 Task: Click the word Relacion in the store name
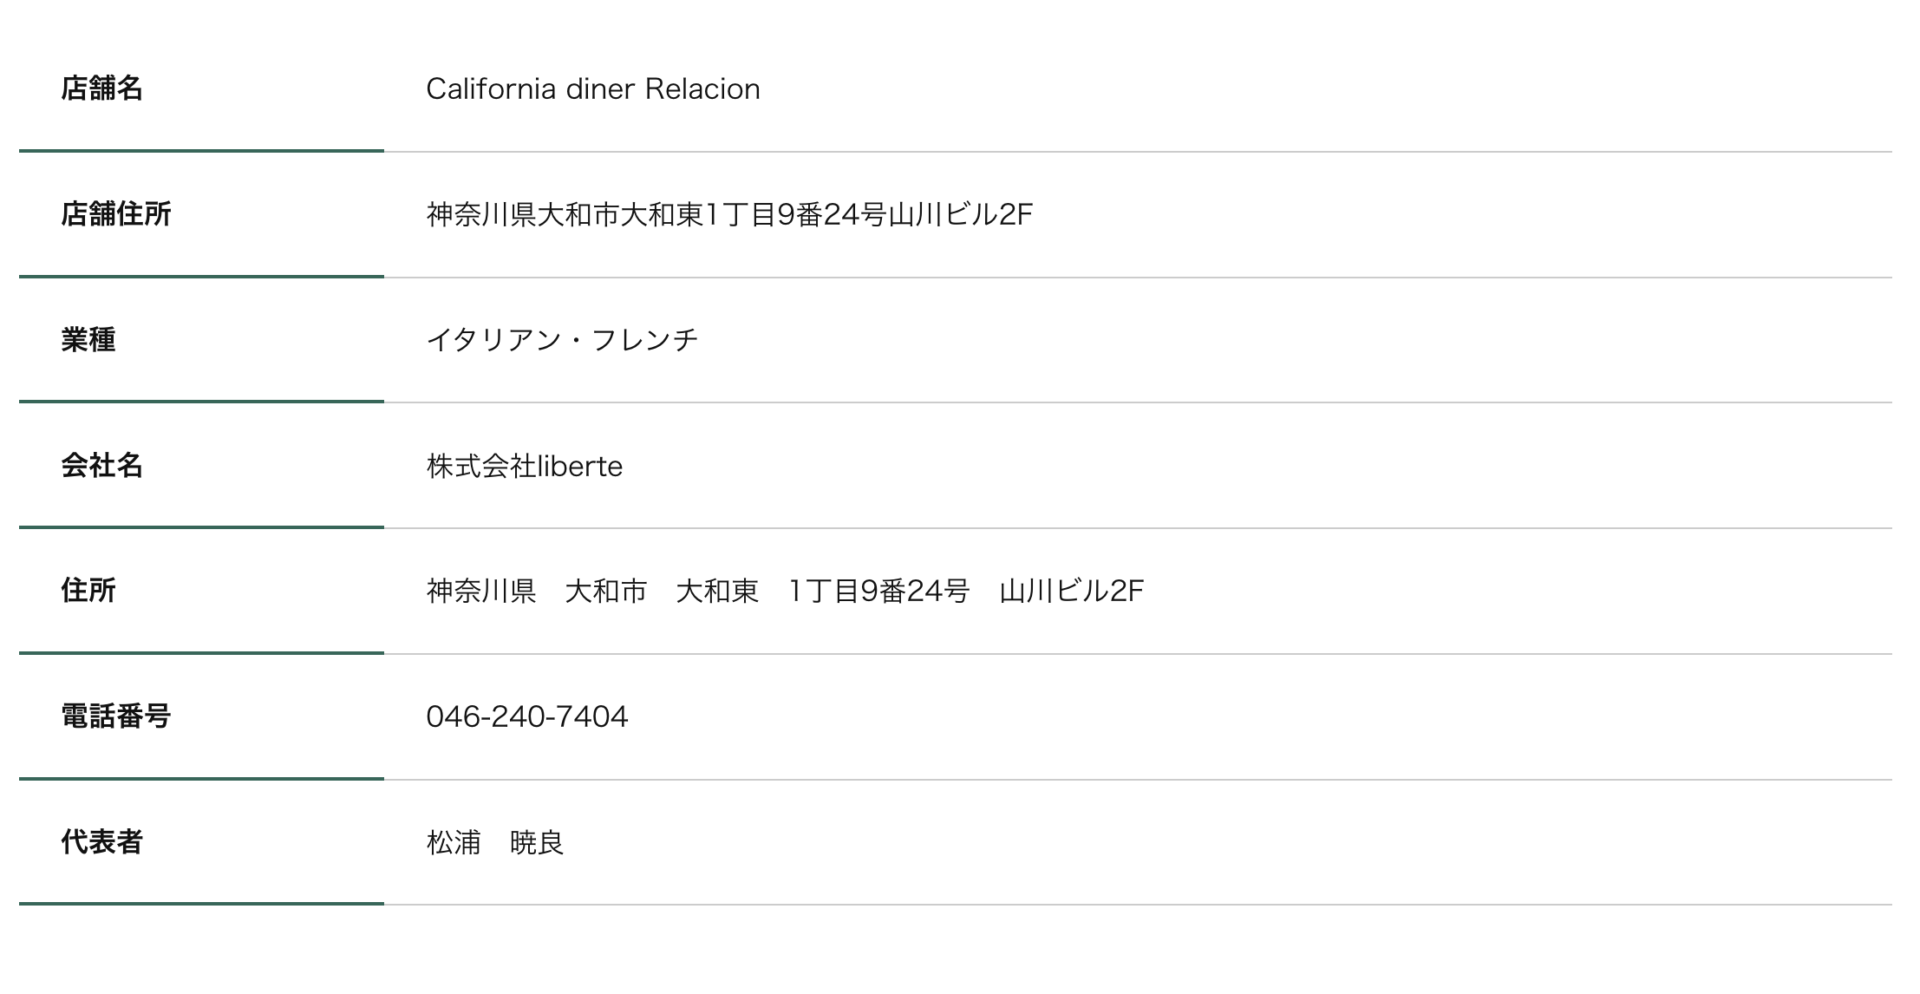click(x=702, y=89)
